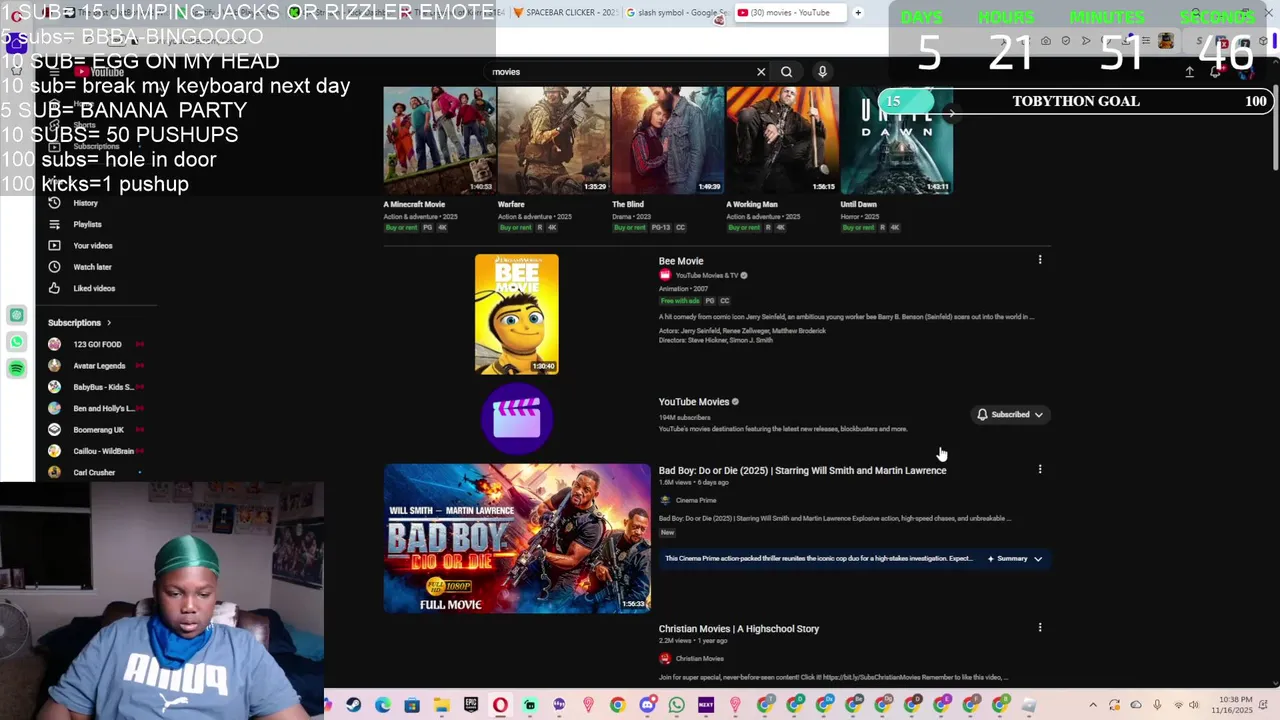Switch to slash symbol Google Search tab
Screen dimensions: 1280x720
(677, 13)
